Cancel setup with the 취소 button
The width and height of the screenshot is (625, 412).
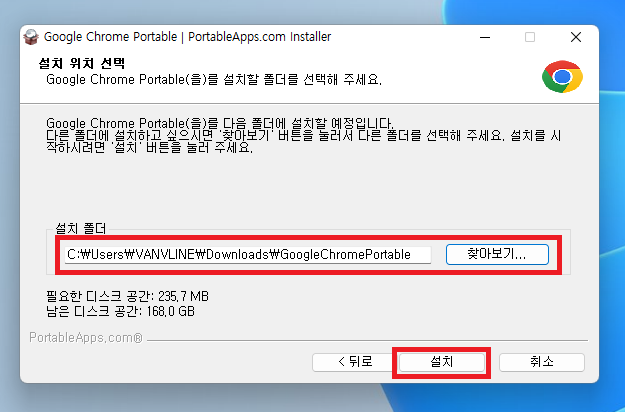point(542,362)
